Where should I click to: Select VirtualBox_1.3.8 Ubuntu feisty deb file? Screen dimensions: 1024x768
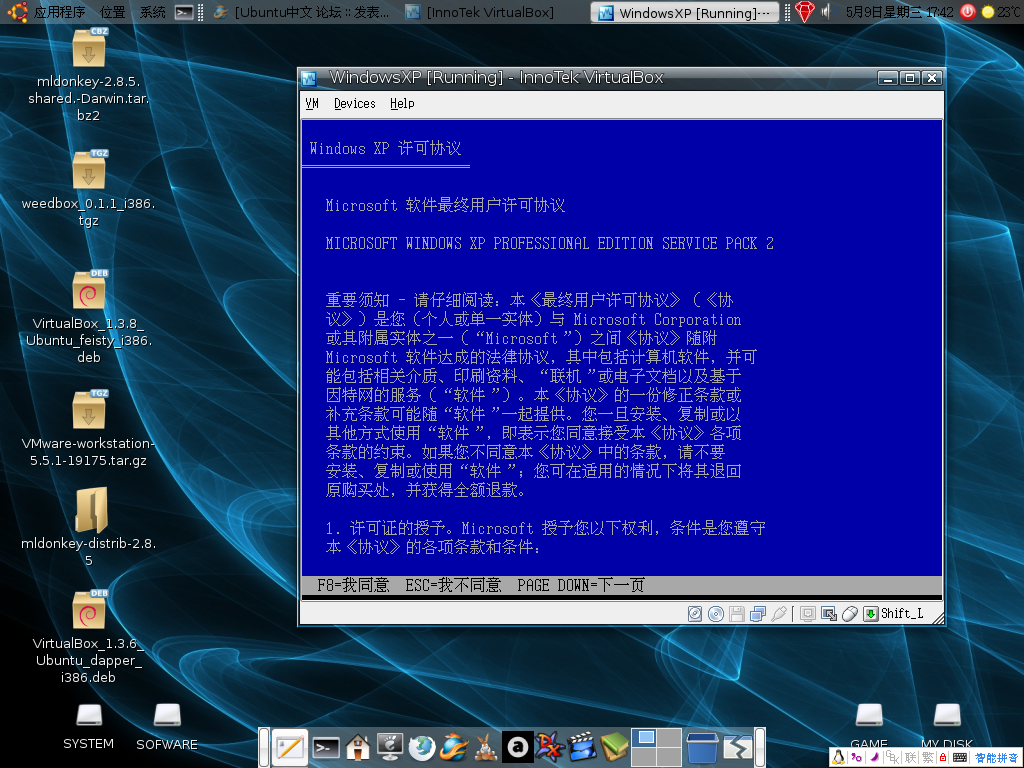point(89,317)
